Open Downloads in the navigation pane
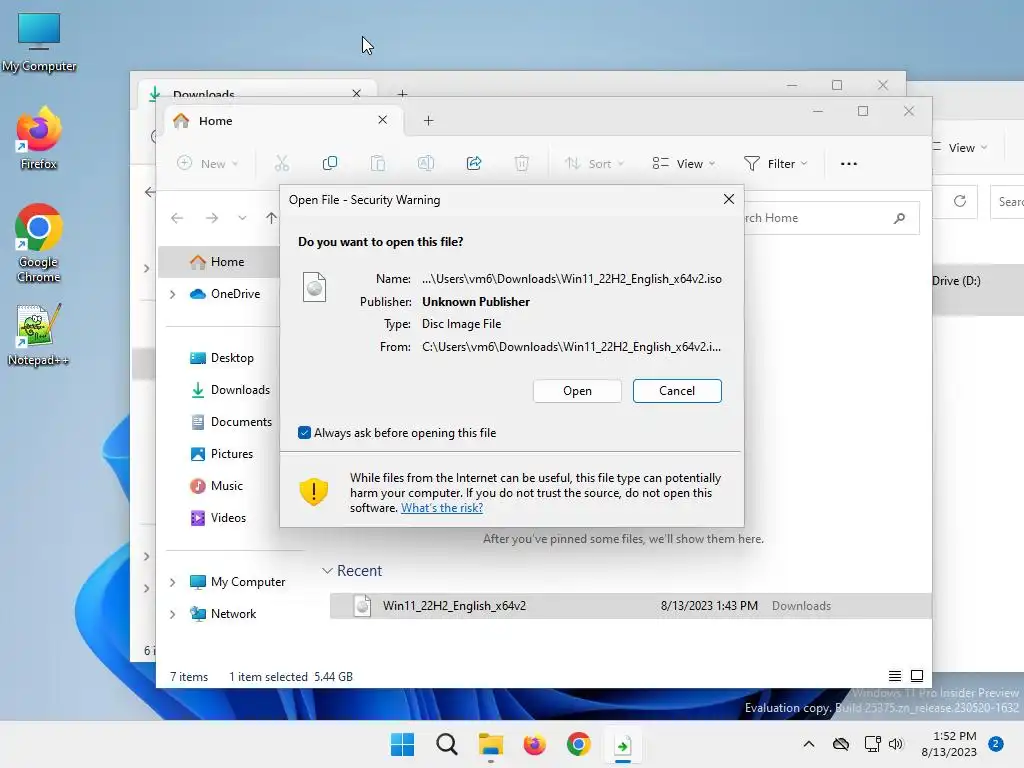This screenshot has height=768, width=1024. (231, 390)
